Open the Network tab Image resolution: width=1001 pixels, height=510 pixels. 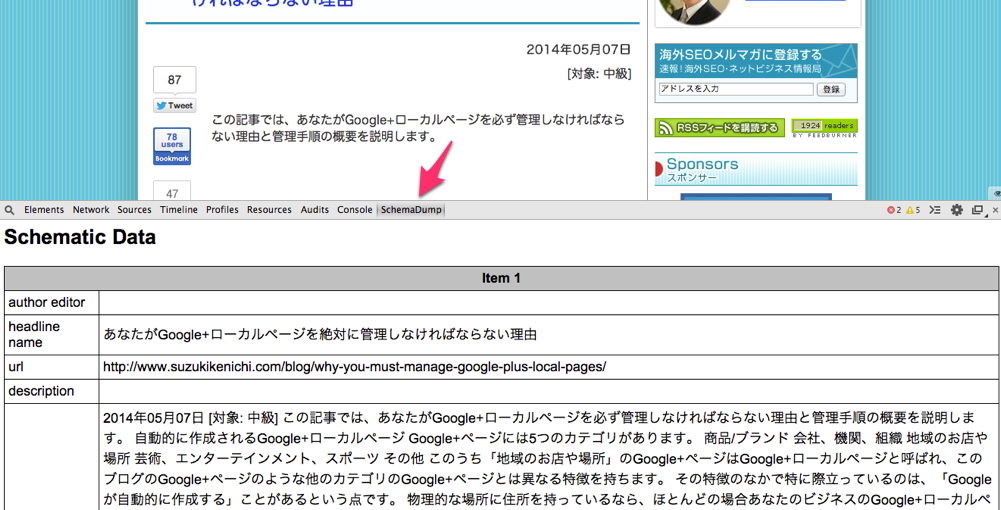(x=91, y=209)
